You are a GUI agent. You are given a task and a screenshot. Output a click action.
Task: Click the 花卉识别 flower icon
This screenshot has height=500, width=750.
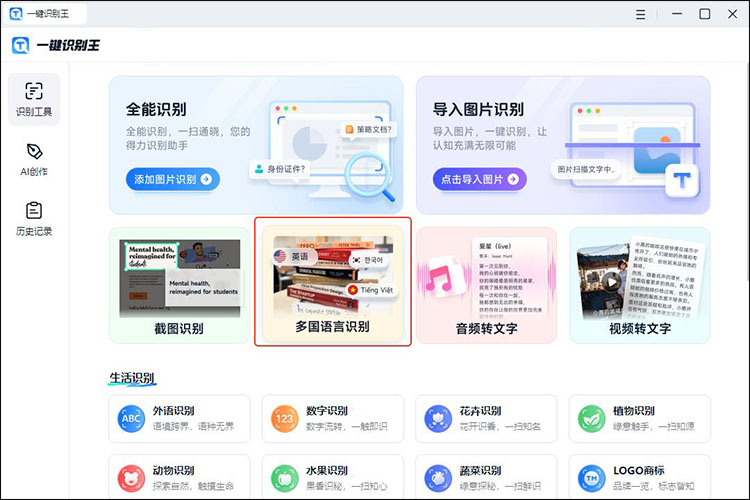coord(438,419)
